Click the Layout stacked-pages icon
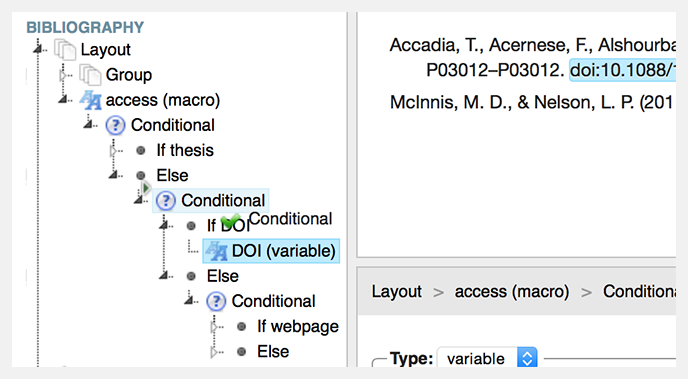This screenshot has width=688, height=379. [x=65, y=49]
